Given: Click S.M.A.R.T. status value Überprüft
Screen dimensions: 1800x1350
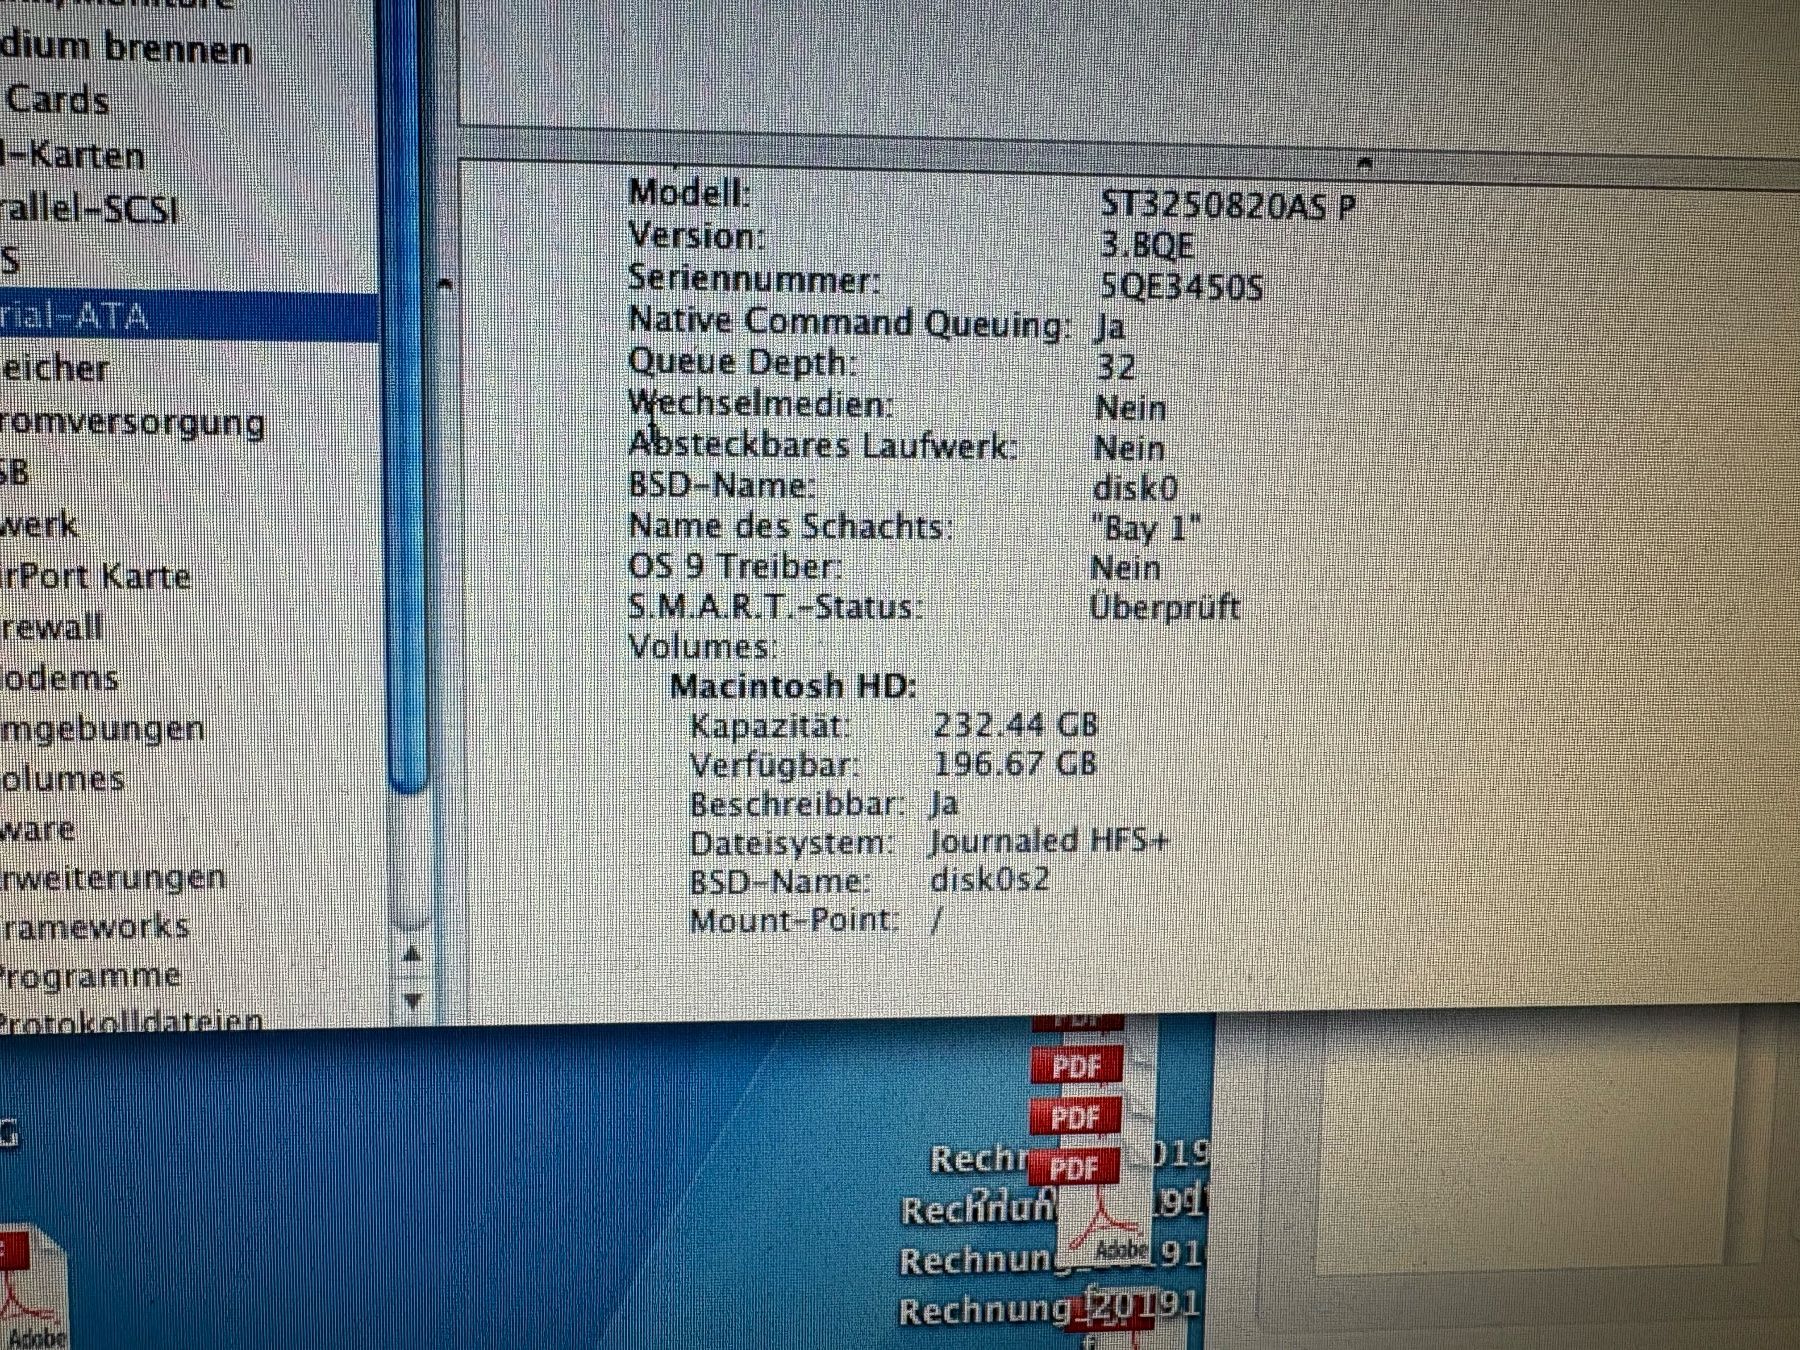Looking at the screenshot, I should pos(1165,607).
